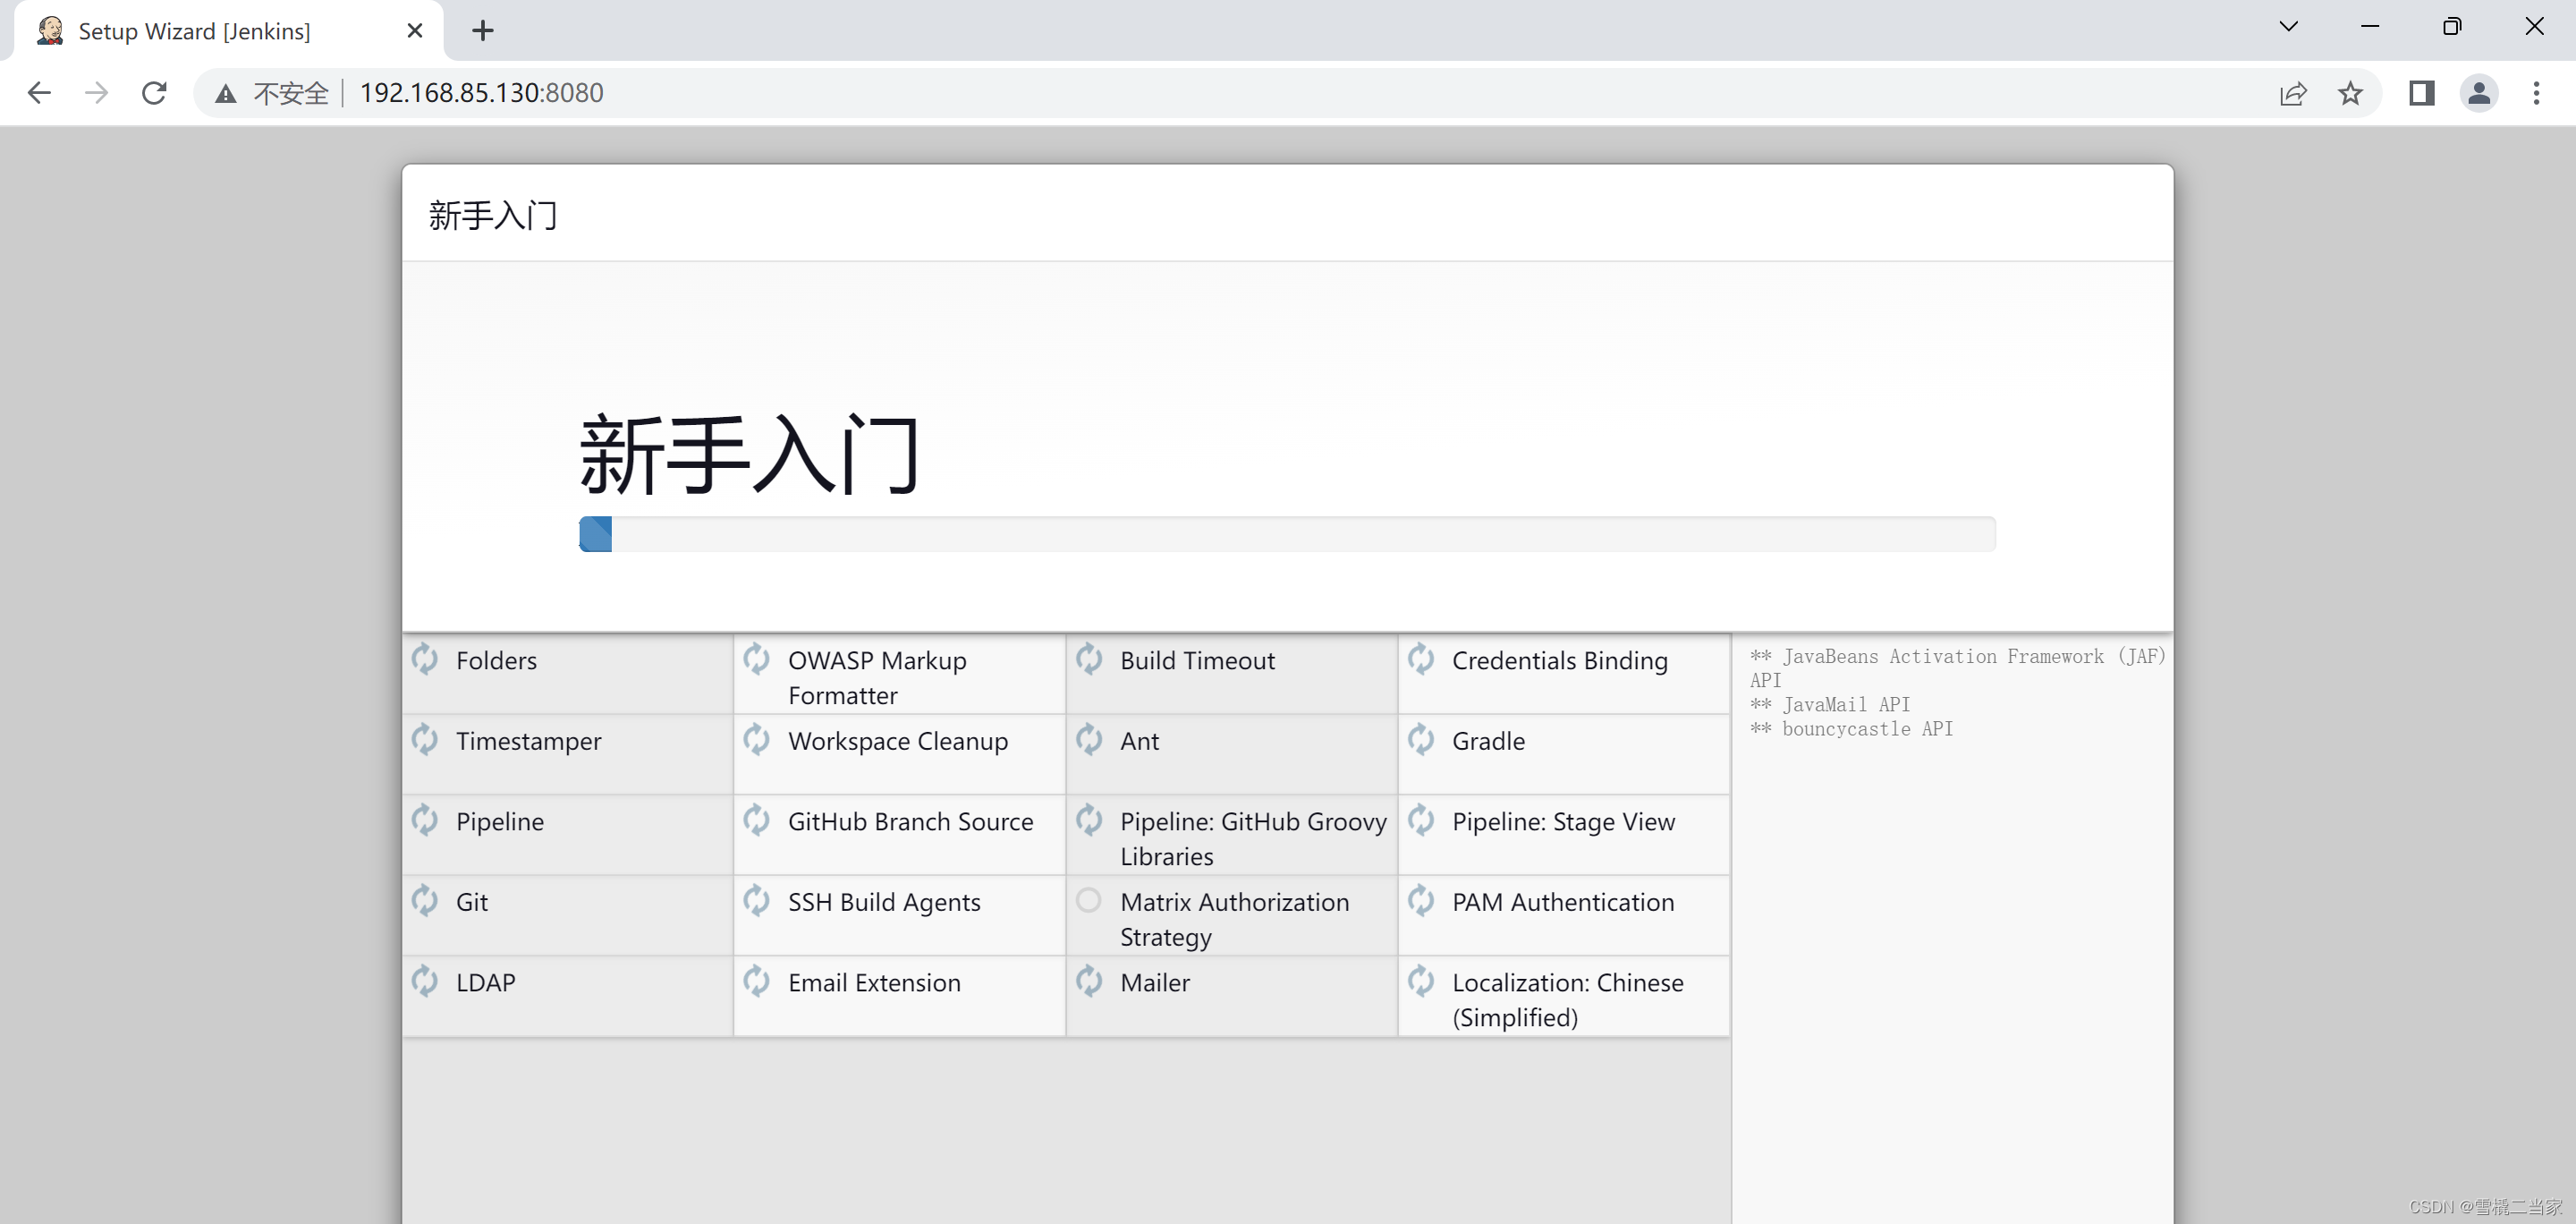Click the OWASP Markup Formatter text
The height and width of the screenshot is (1224, 2576).
click(877, 678)
